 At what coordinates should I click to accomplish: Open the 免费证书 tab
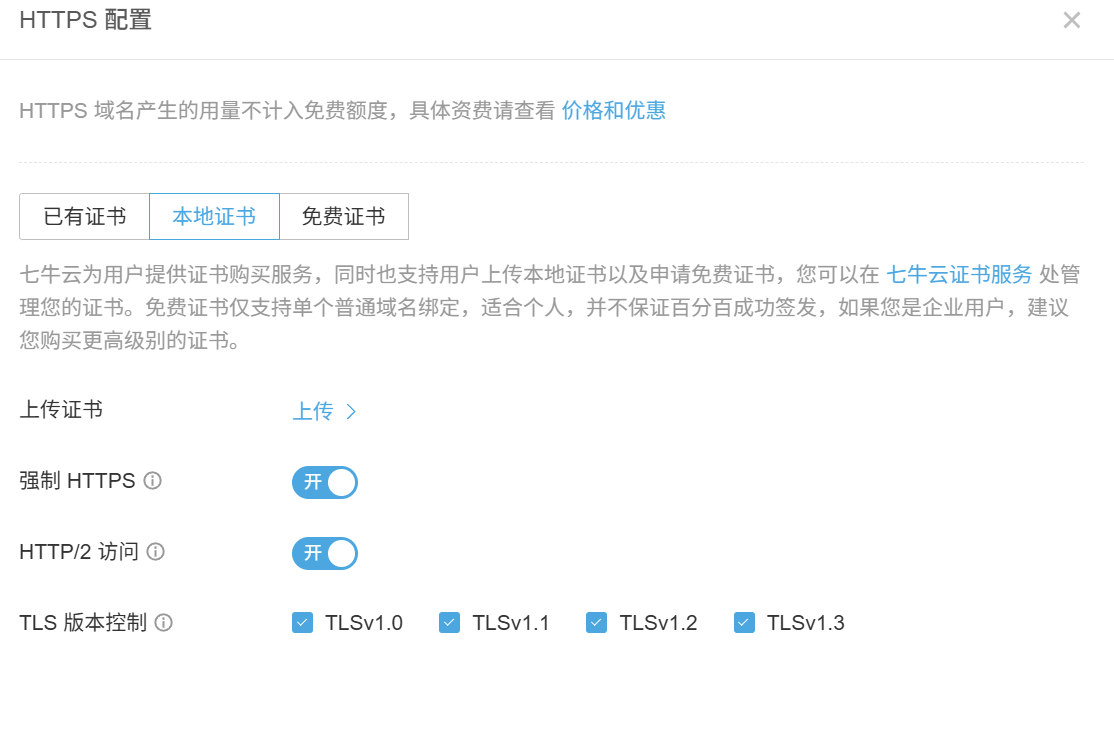[343, 217]
